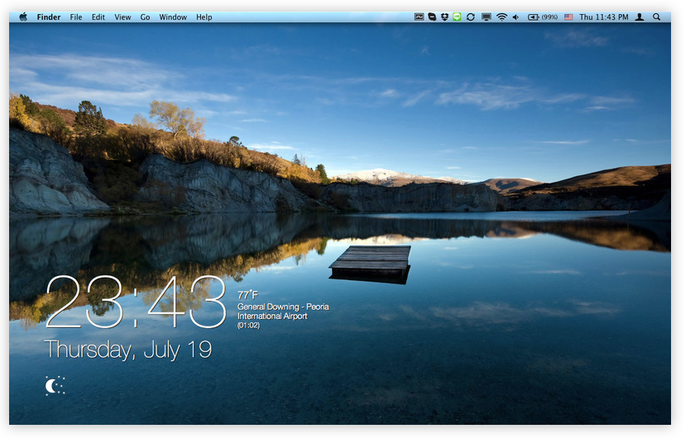Click the chat bubbles menu bar icon
The height and width of the screenshot is (443, 700).
coord(432,17)
